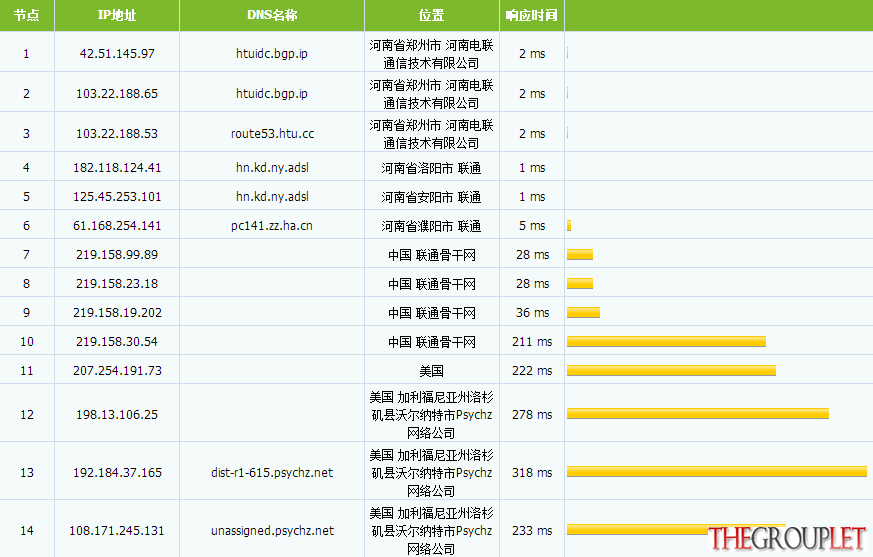Image resolution: width=873 pixels, height=557 pixels.
Task: Select IP address 182.118.124.41
Action: point(117,168)
